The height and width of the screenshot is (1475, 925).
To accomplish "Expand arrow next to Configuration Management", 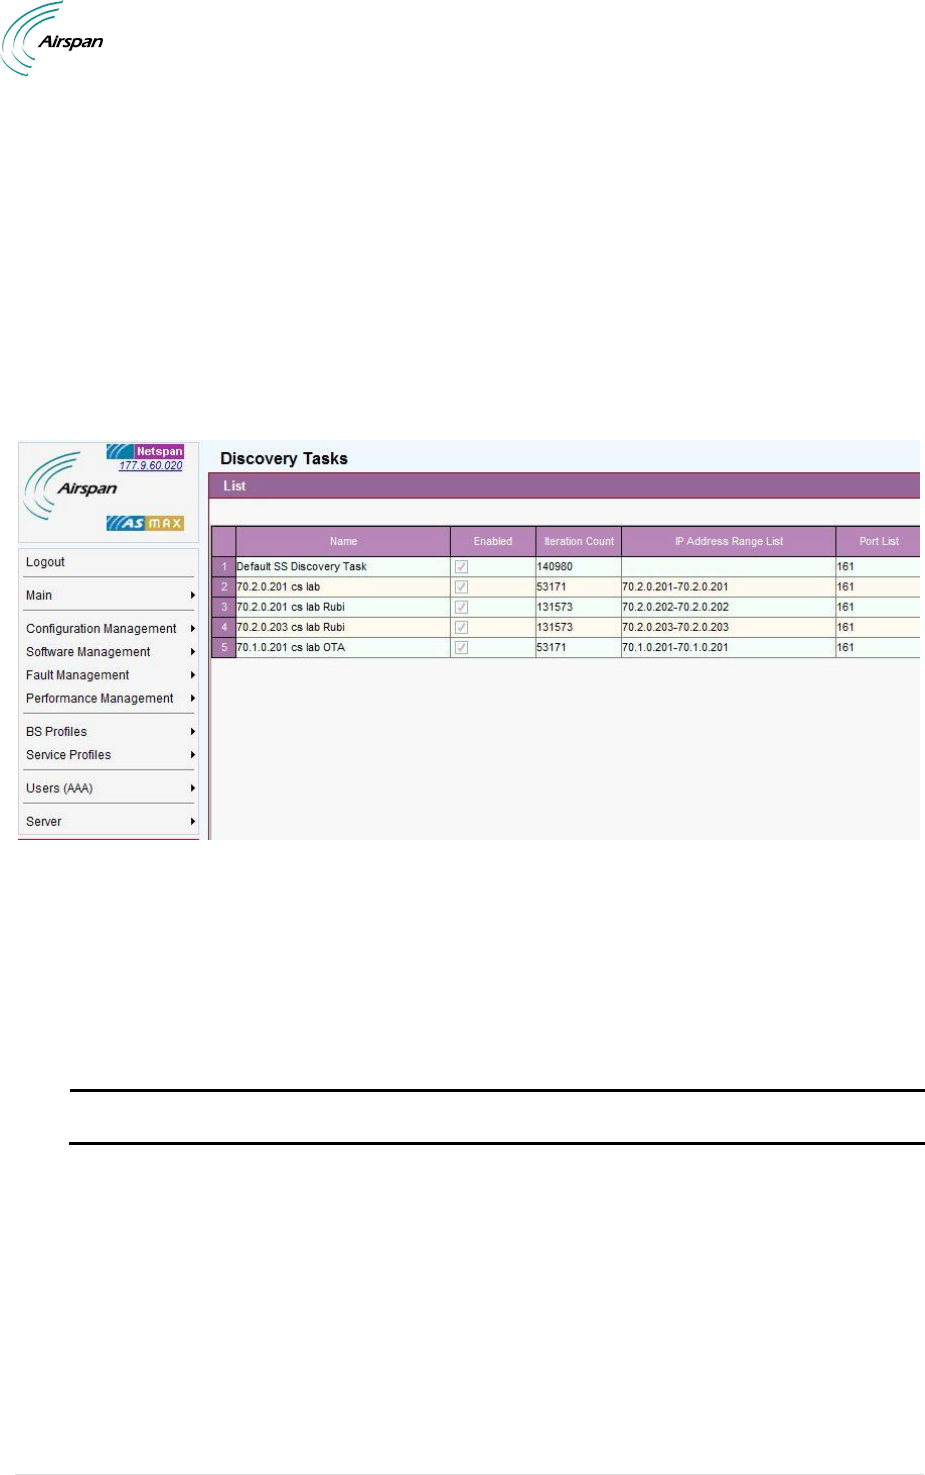I will pos(192,628).
